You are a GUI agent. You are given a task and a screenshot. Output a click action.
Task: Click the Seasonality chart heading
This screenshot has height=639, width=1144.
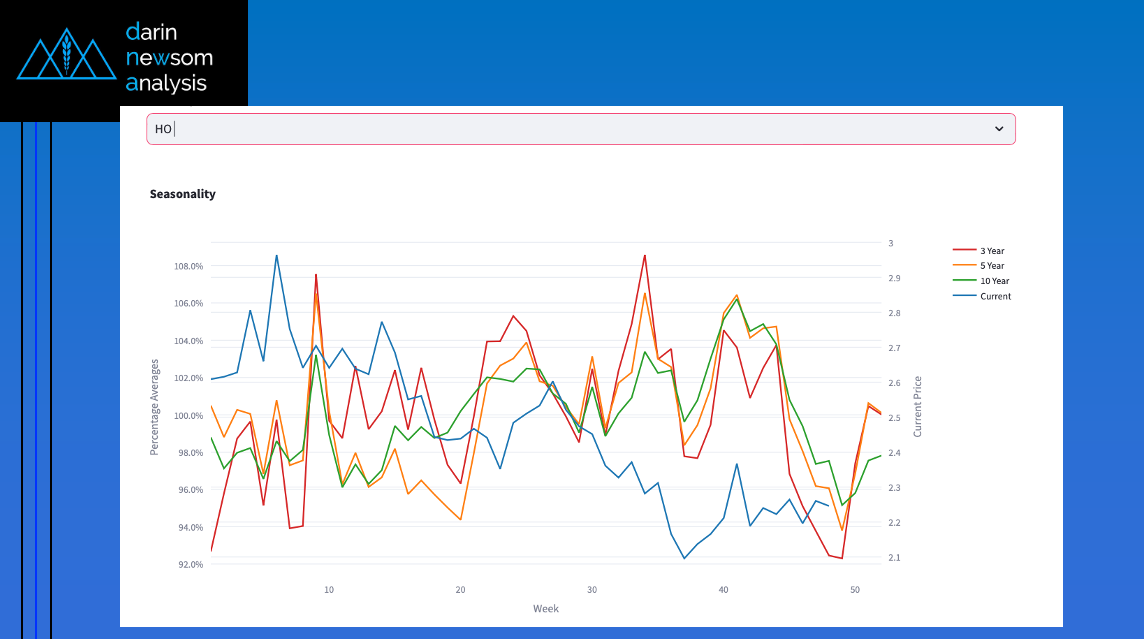(x=182, y=194)
